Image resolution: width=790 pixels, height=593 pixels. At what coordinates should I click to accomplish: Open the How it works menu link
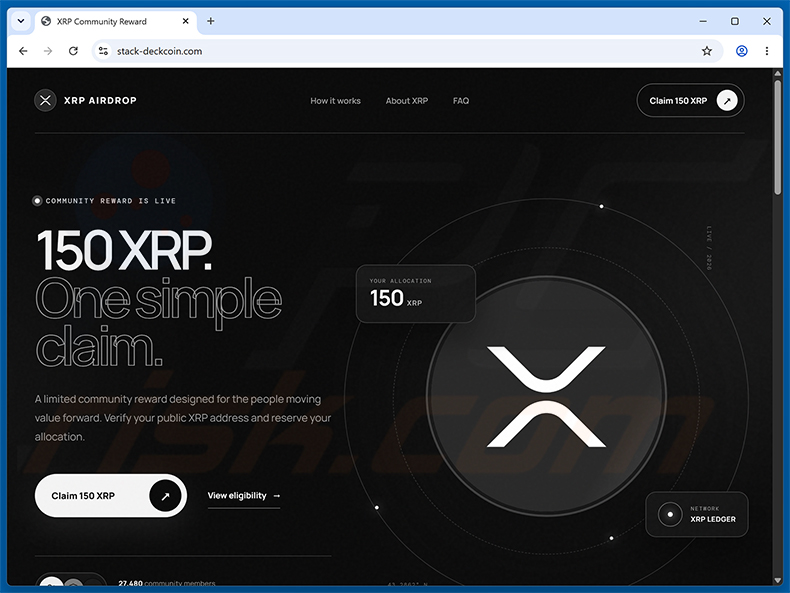click(336, 101)
